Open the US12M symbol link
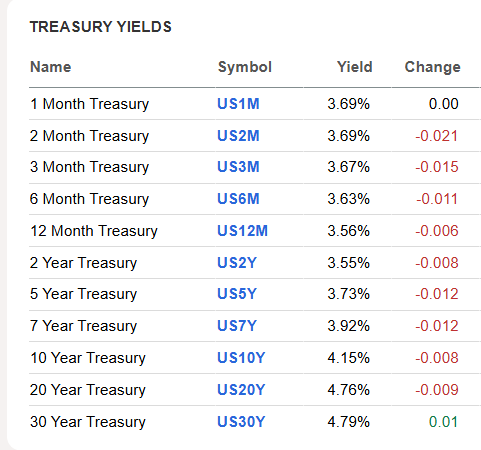The width and height of the screenshot is (481, 450). click(x=242, y=231)
